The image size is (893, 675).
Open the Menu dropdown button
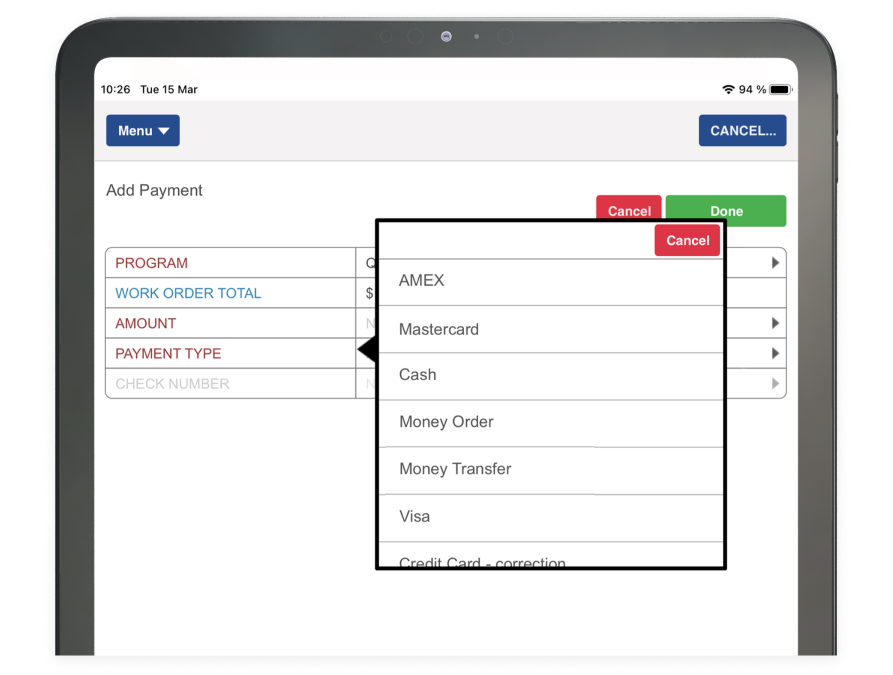coord(142,130)
